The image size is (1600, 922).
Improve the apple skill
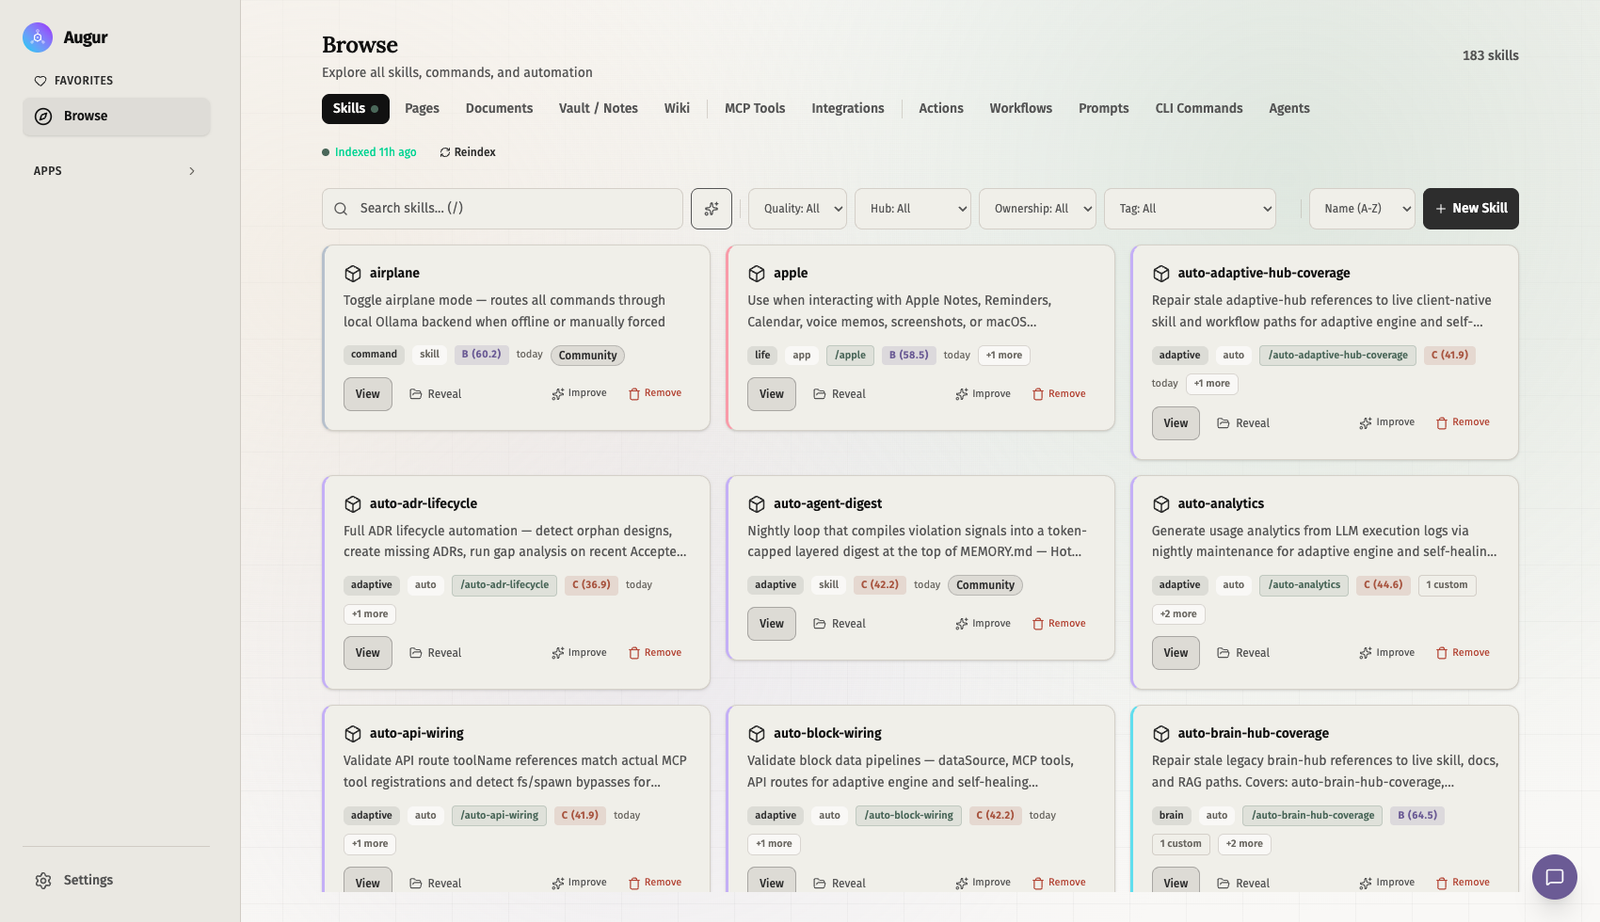(x=983, y=394)
